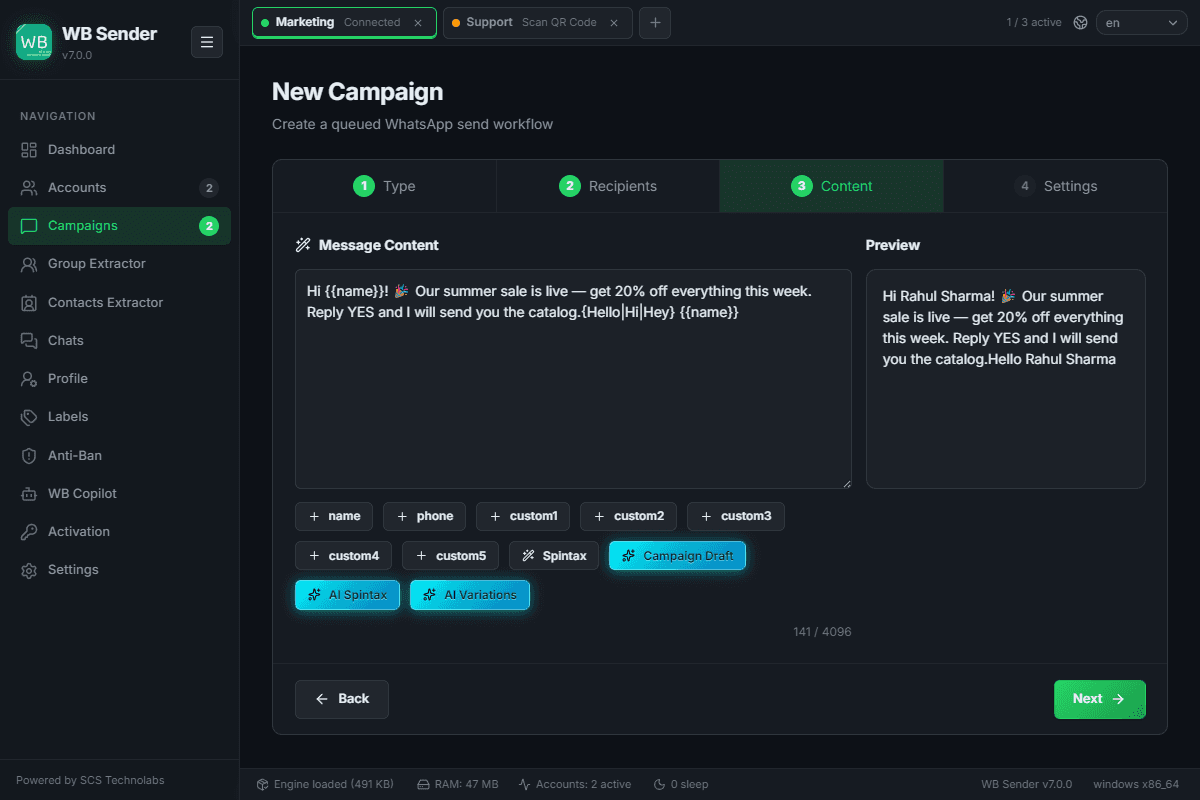
Task: Open the Anti-Ban page
Action: [119, 455]
